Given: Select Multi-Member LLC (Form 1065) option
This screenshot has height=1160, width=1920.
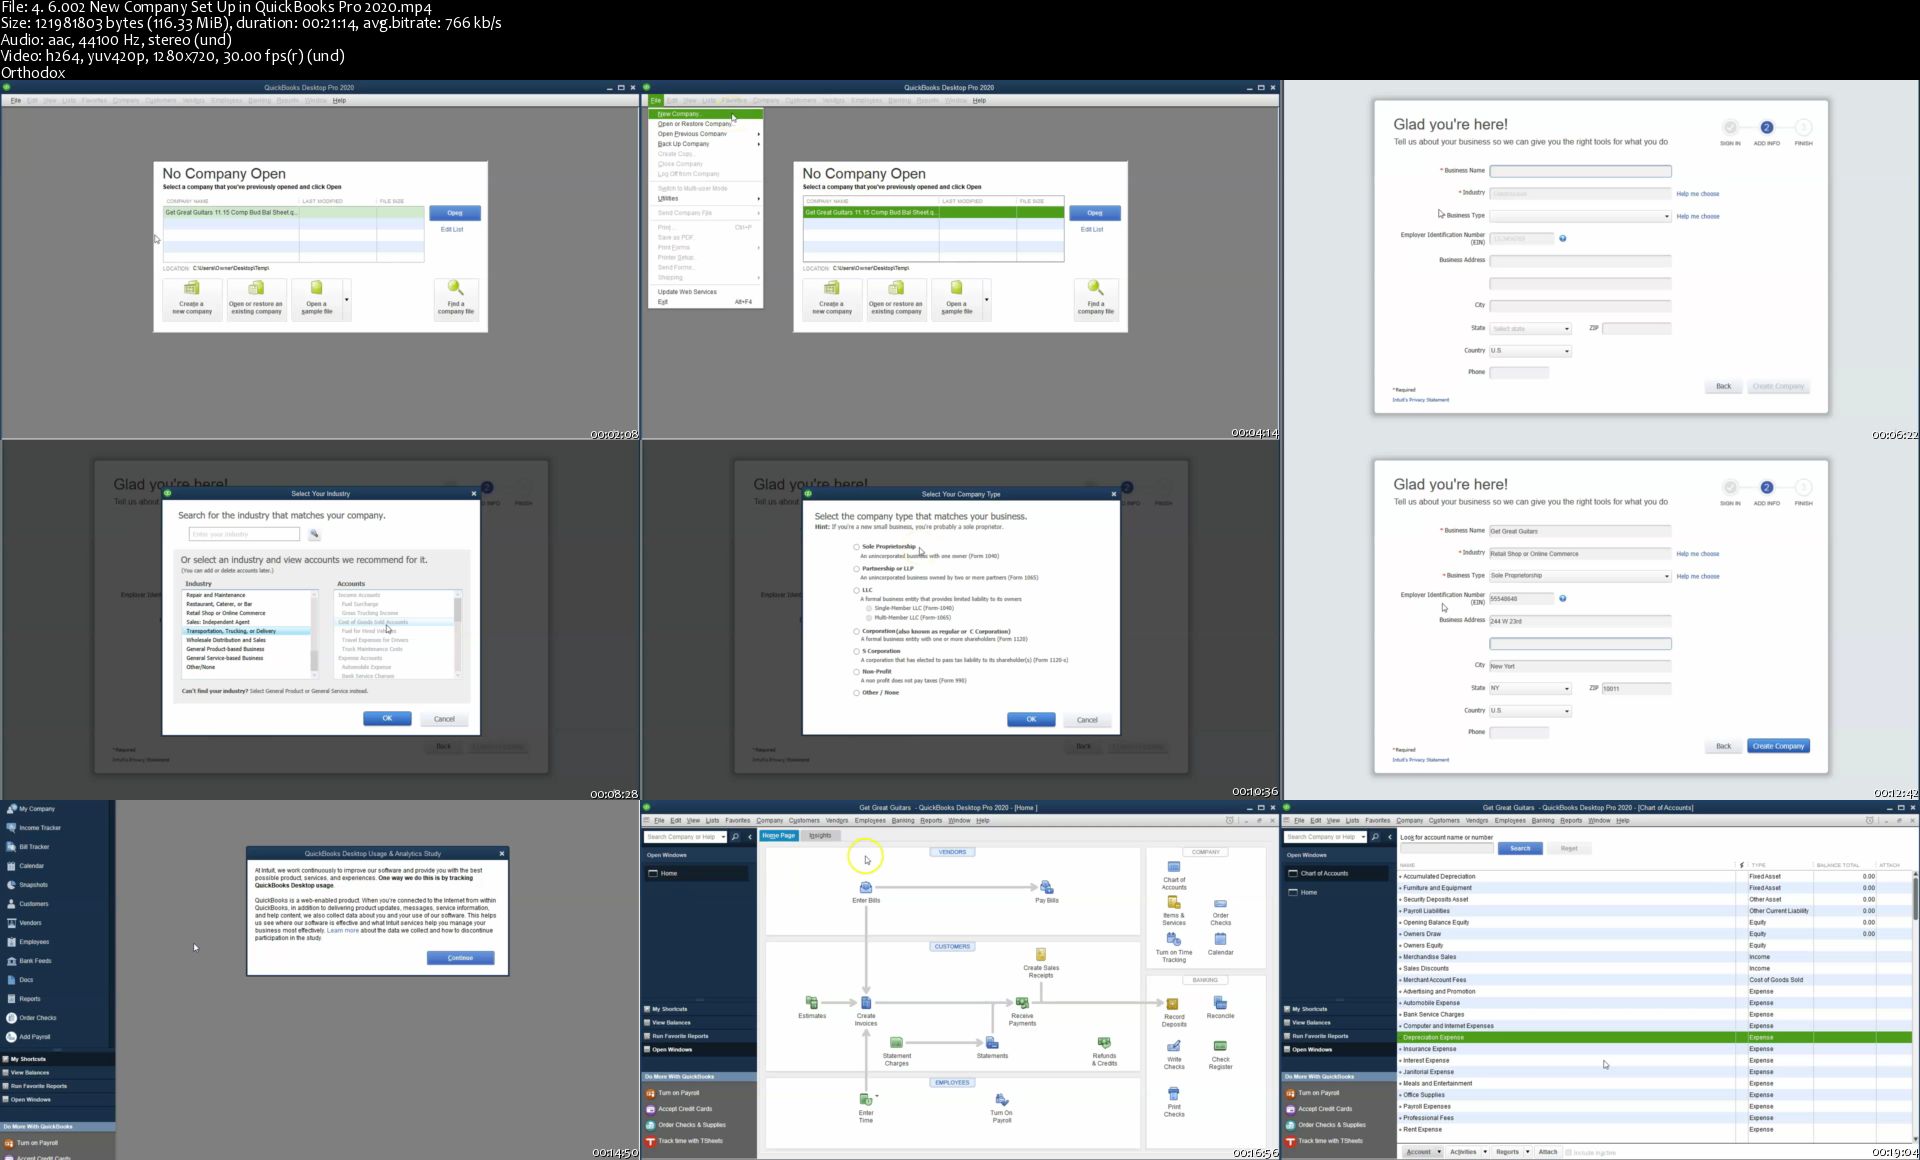Looking at the screenshot, I should point(869,618).
